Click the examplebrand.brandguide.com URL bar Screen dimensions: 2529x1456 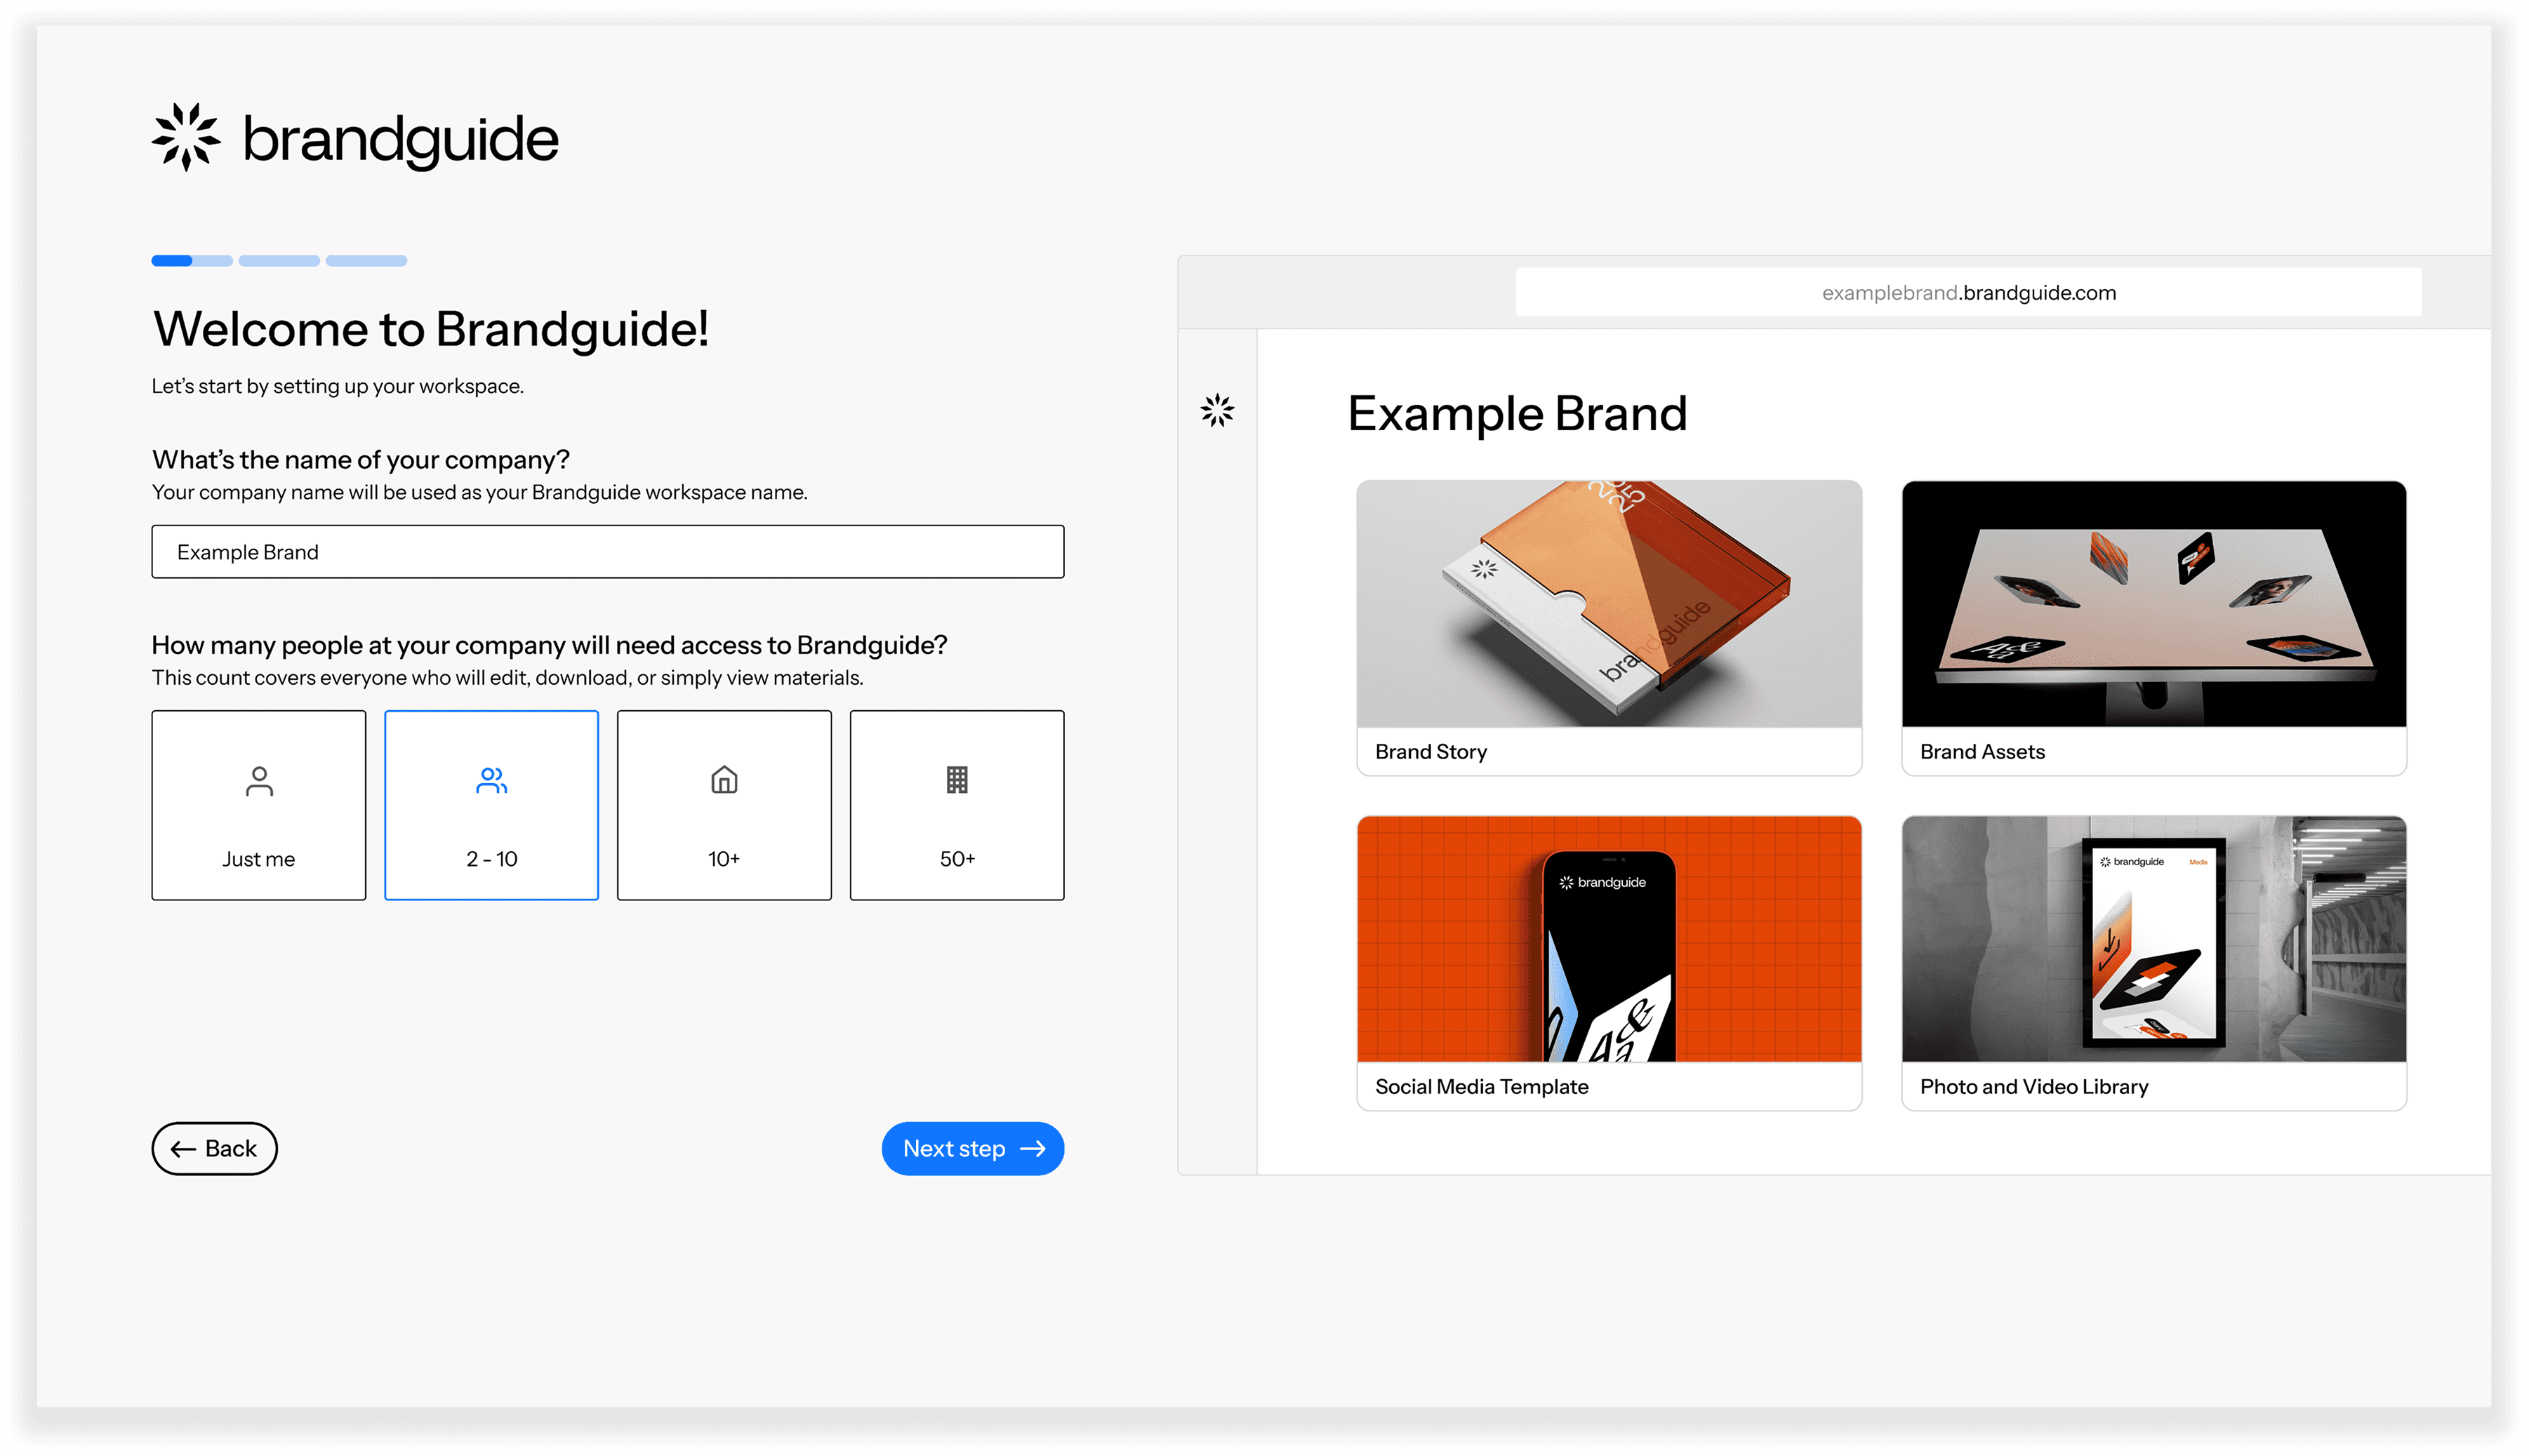click(1967, 292)
